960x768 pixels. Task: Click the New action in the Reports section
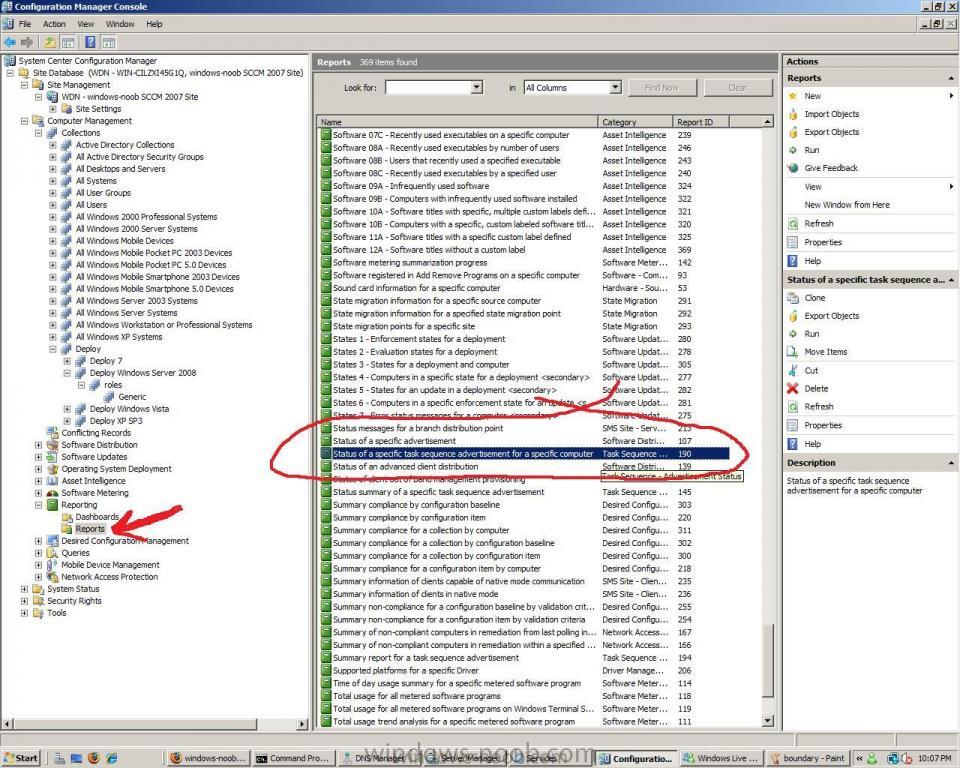tap(812, 96)
